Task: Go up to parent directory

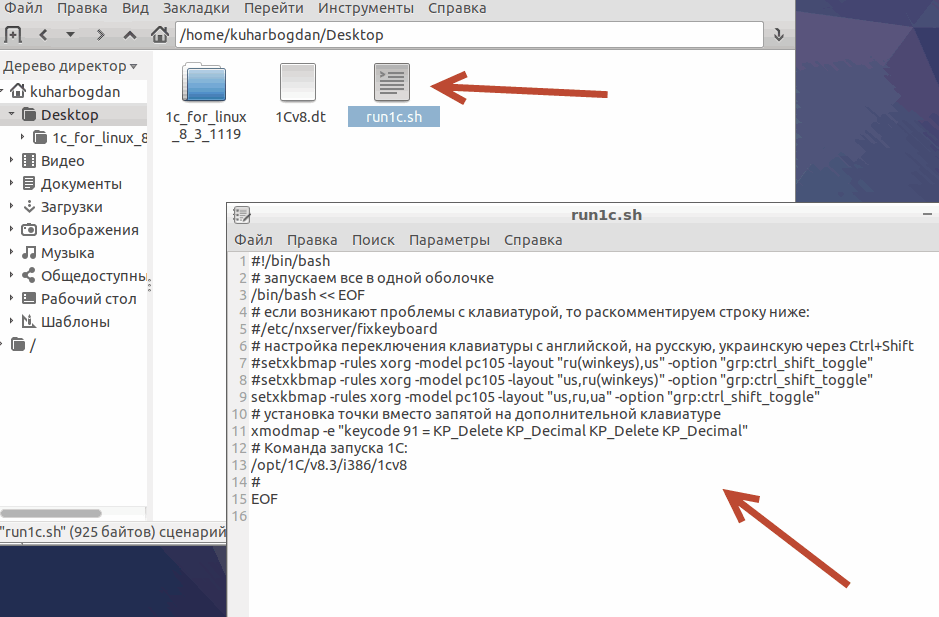Action: click(129, 35)
